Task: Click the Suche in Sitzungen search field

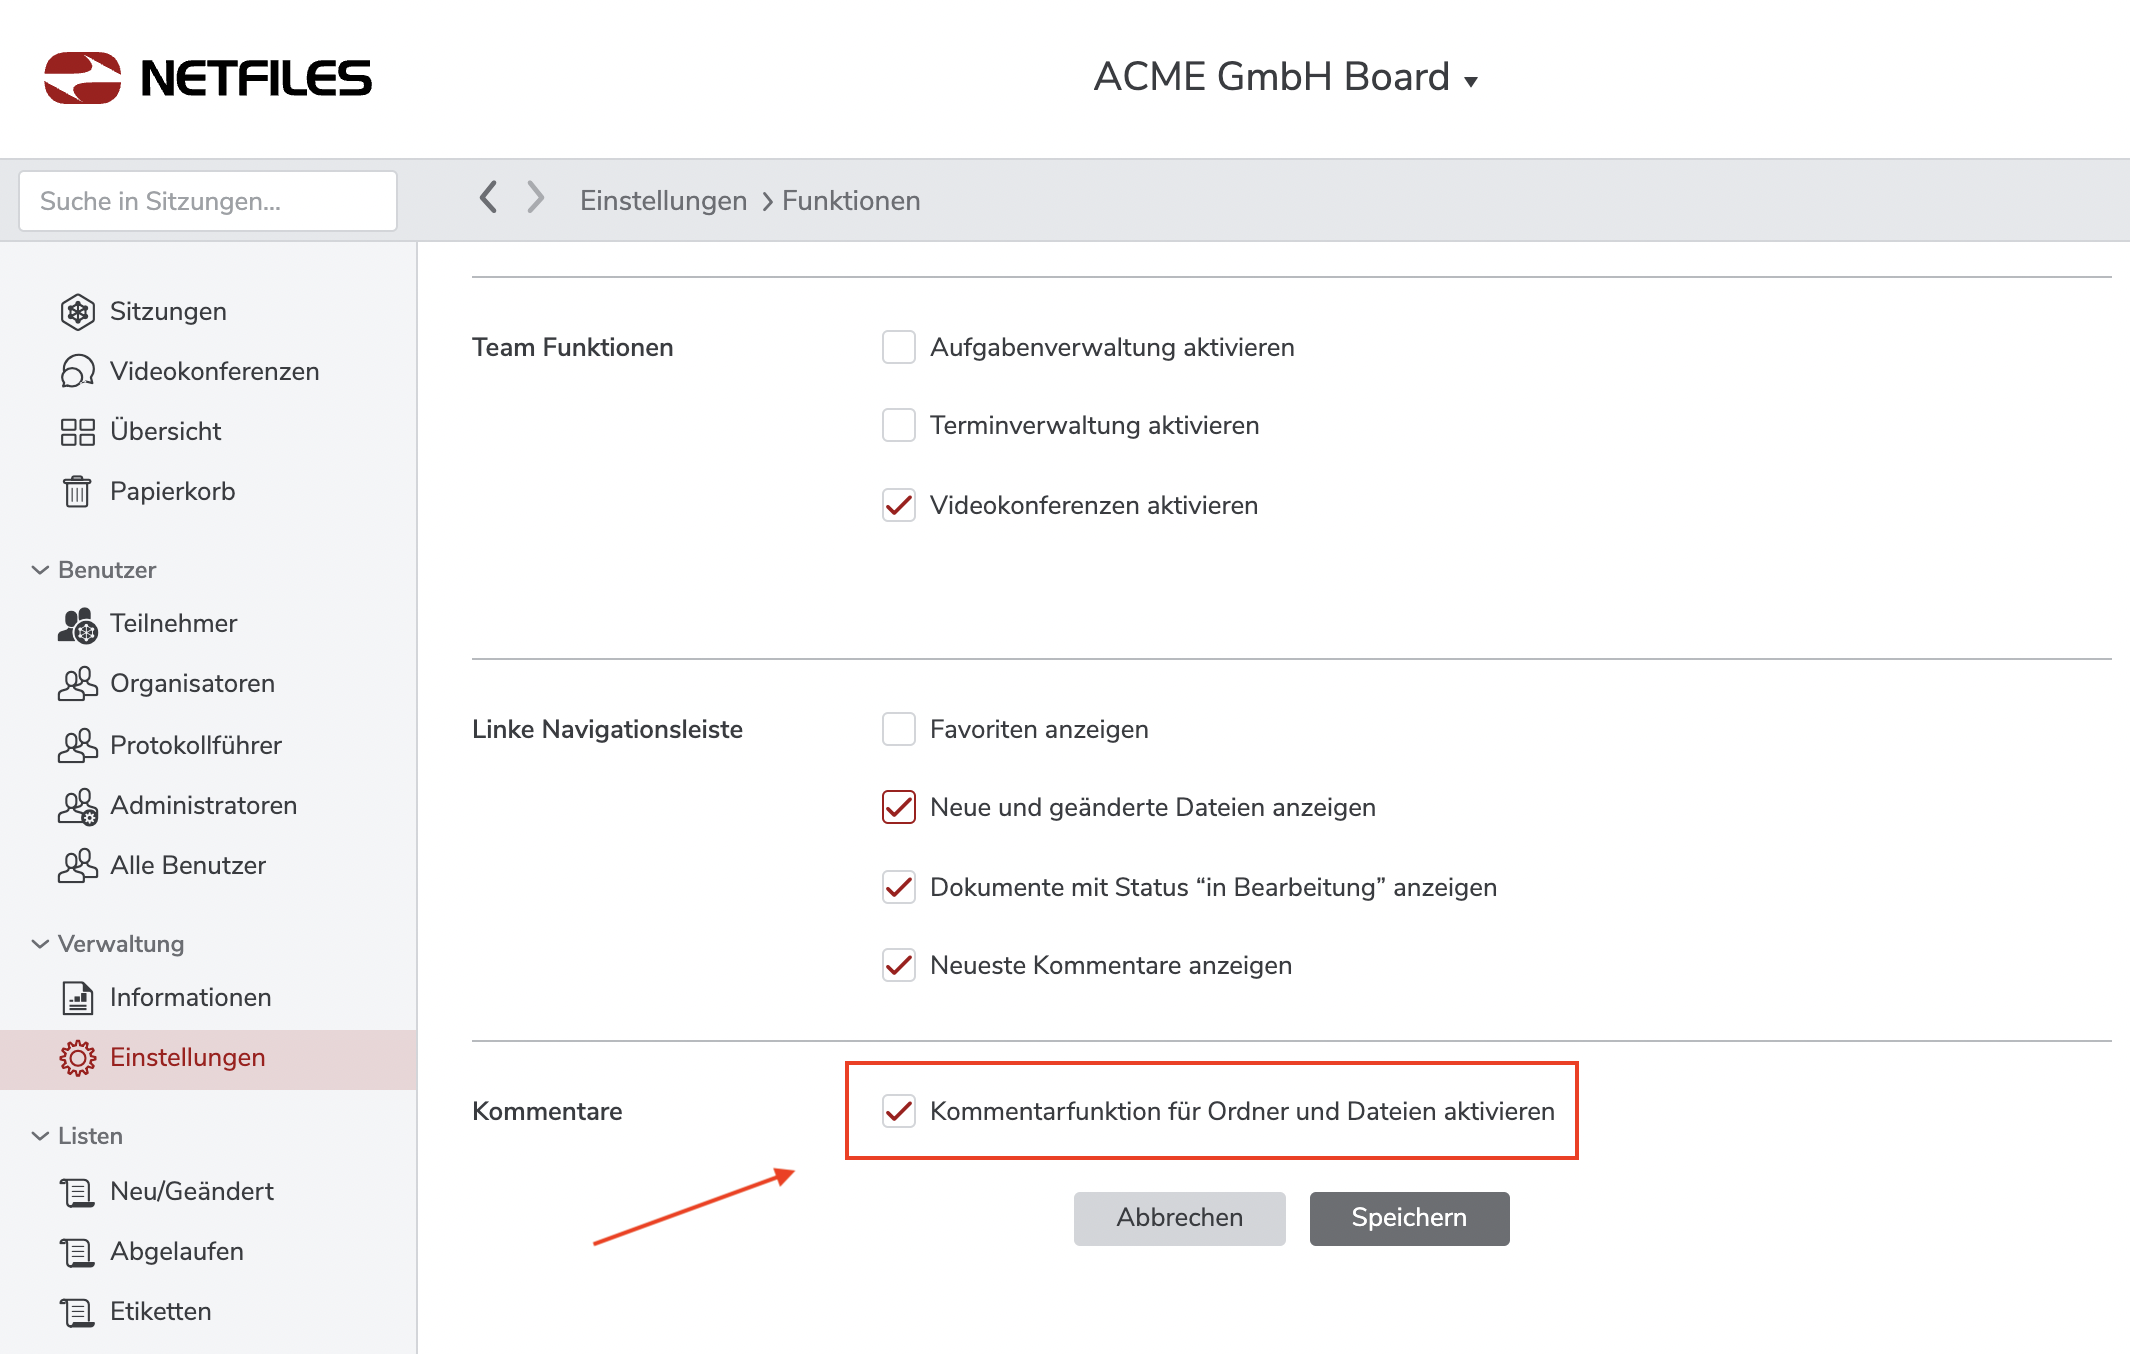Action: [208, 201]
